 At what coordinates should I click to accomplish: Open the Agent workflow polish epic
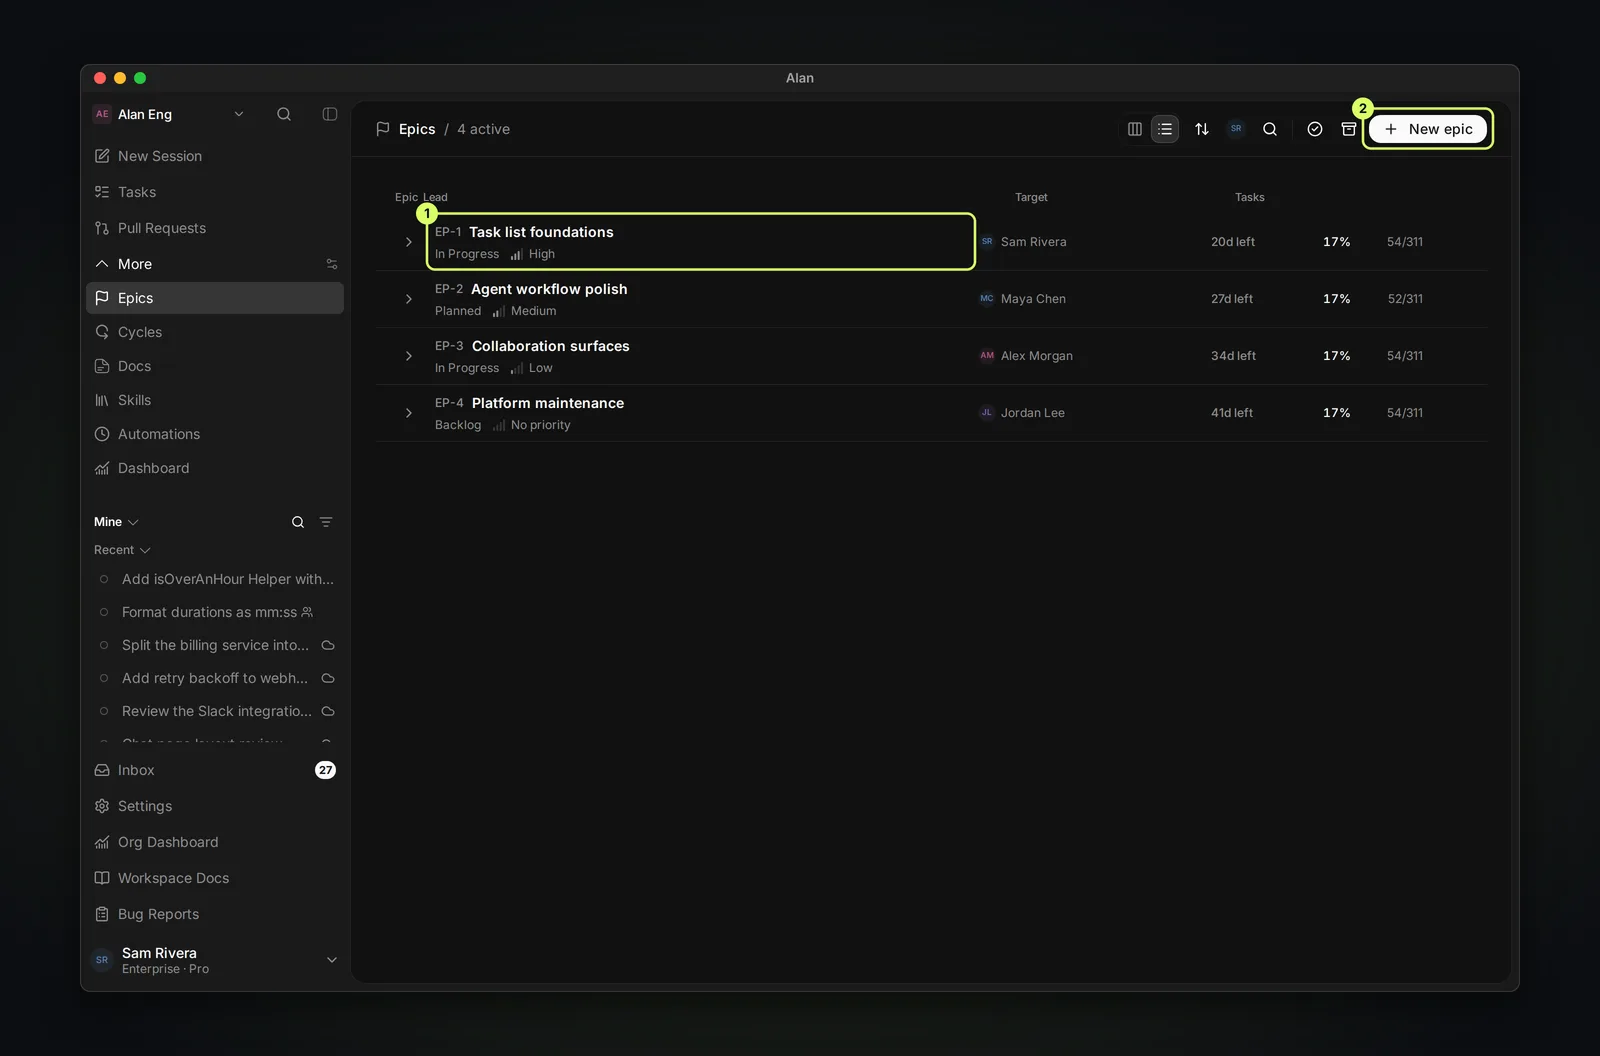tap(549, 289)
